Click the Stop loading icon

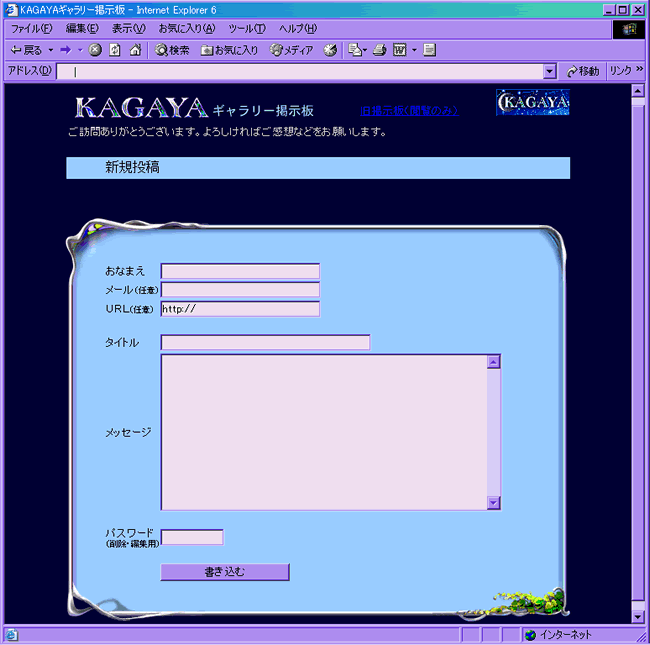95,50
